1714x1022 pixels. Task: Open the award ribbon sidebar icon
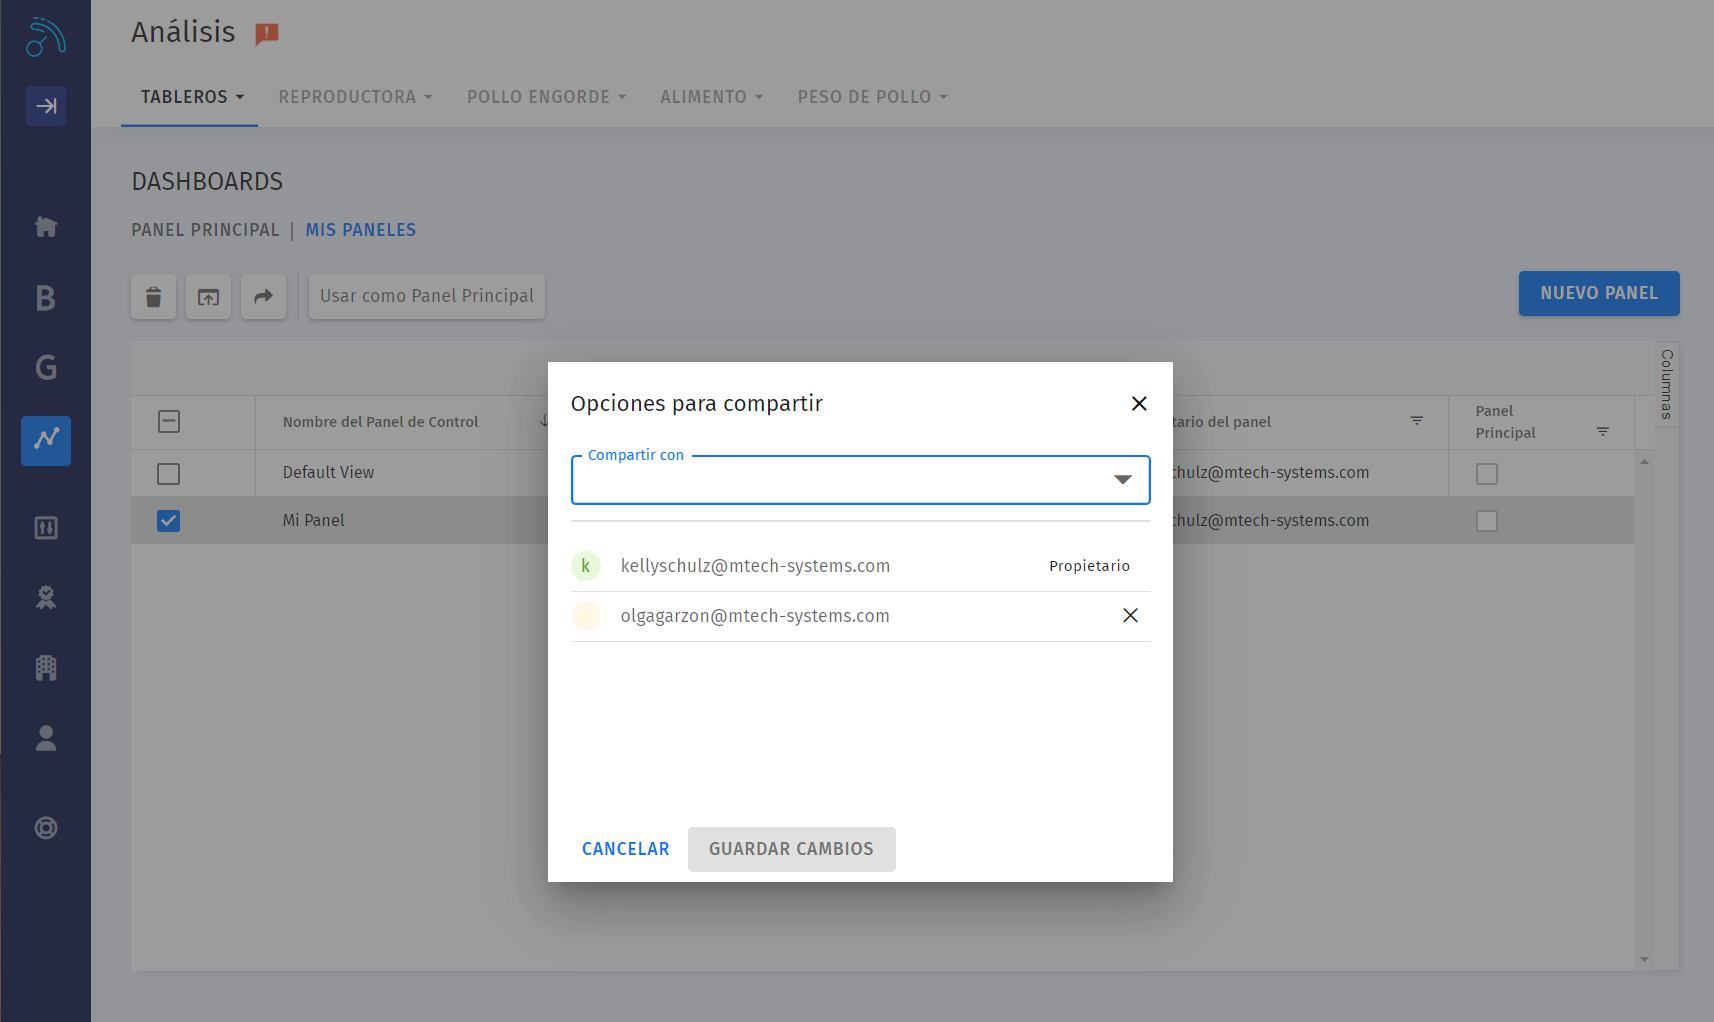click(x=46, y=598)
